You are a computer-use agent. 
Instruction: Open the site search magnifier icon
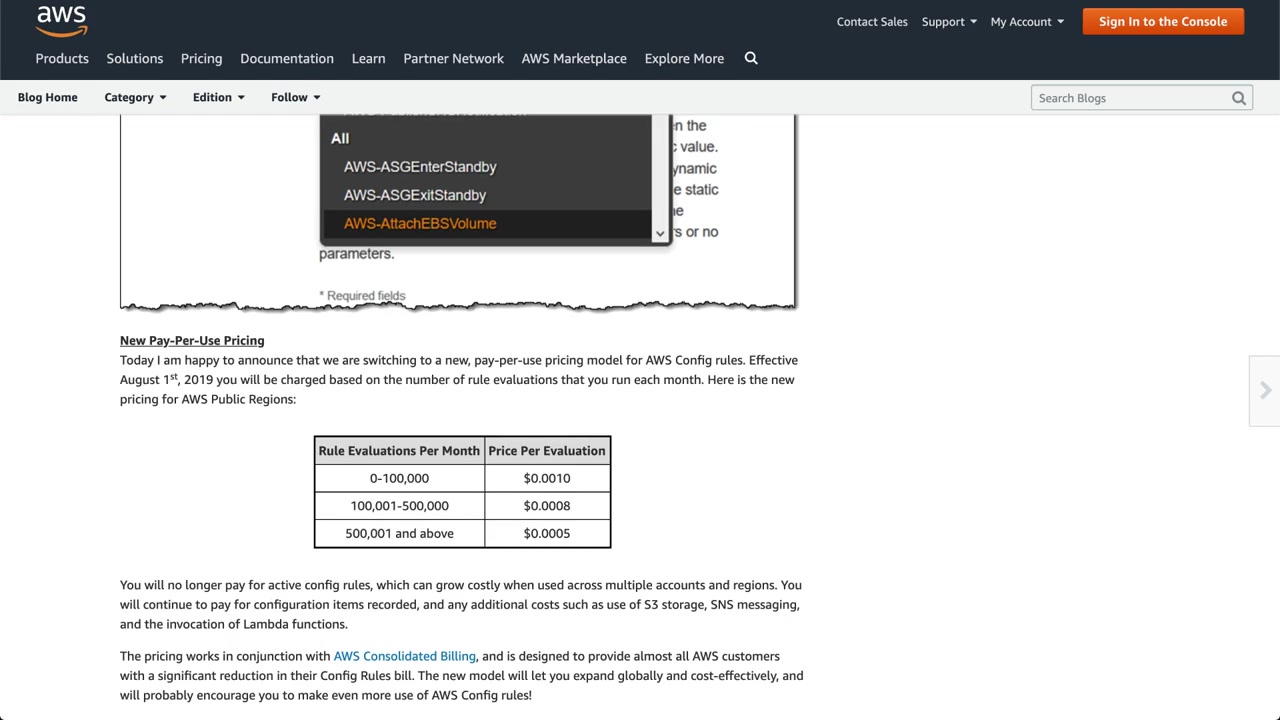(x=751, y=58)
